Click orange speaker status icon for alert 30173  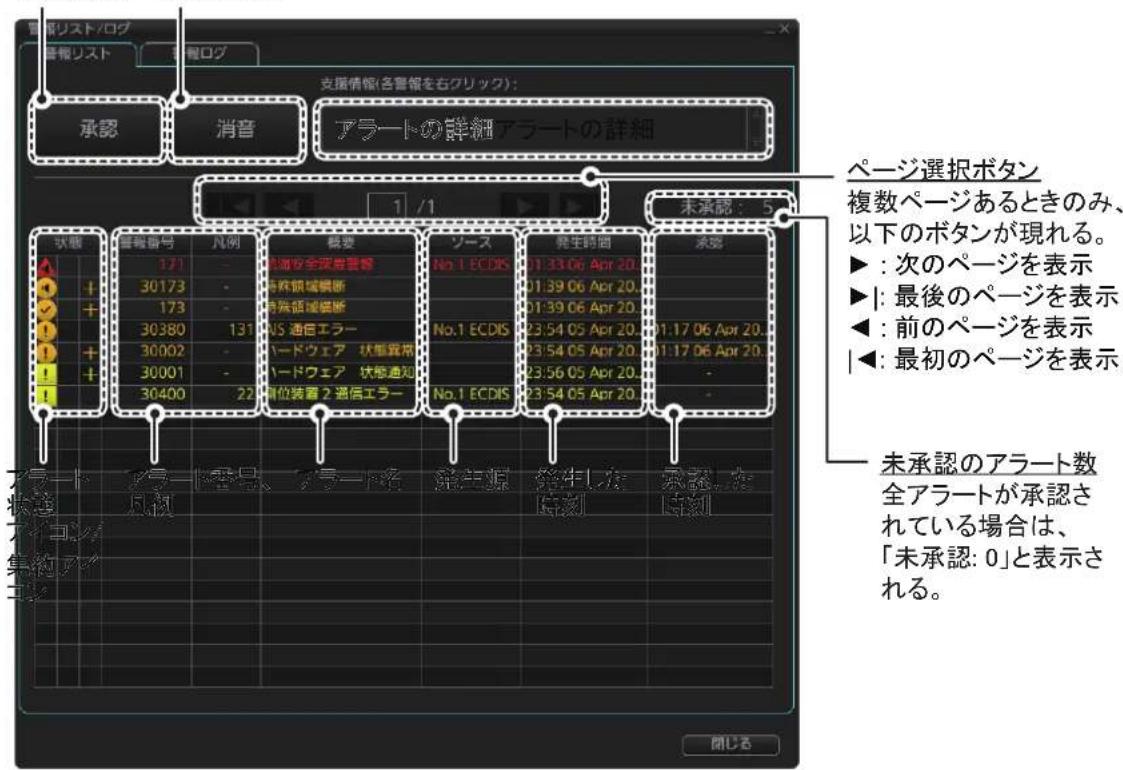[46, 287]
